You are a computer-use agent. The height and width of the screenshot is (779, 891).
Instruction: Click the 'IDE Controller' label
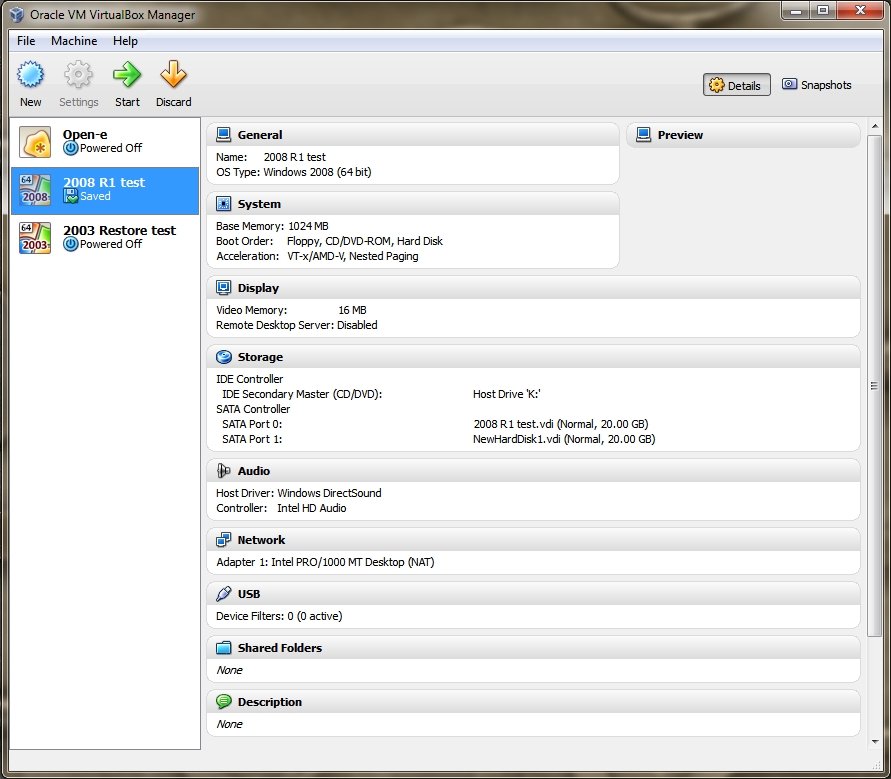(x=249, y=378)
